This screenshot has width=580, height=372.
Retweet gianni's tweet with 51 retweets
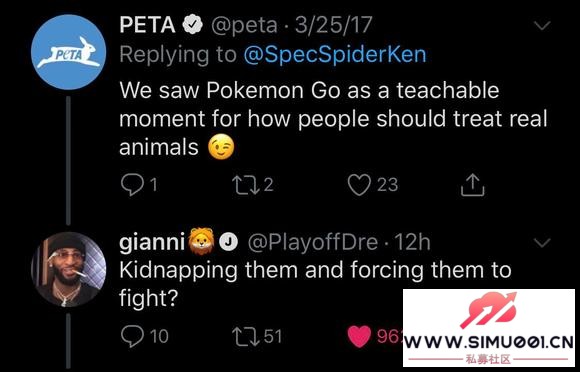246,337
